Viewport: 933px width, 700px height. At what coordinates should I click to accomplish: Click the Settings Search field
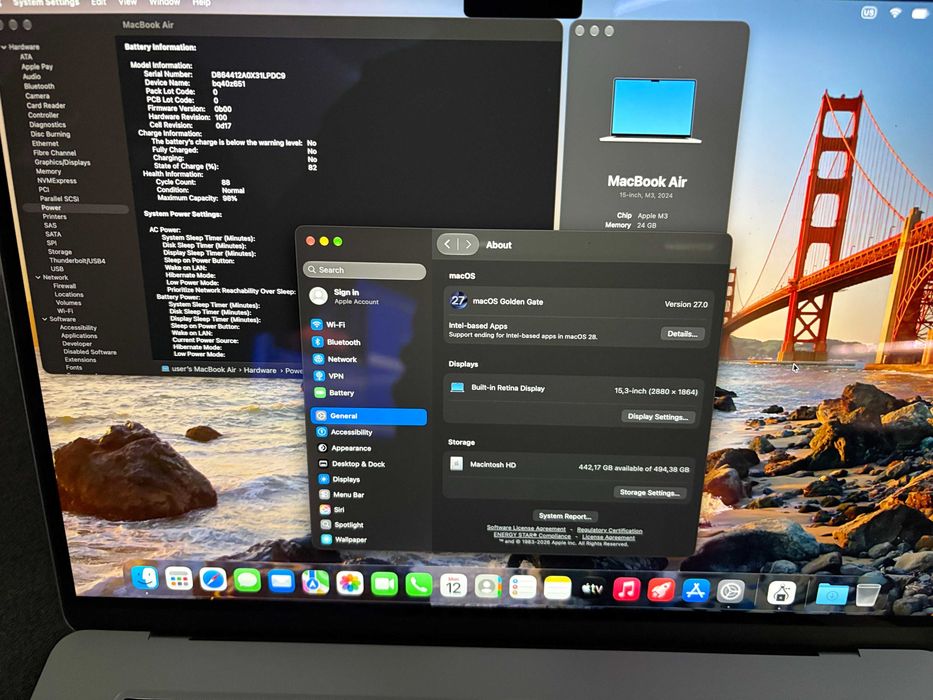point(365,270)
